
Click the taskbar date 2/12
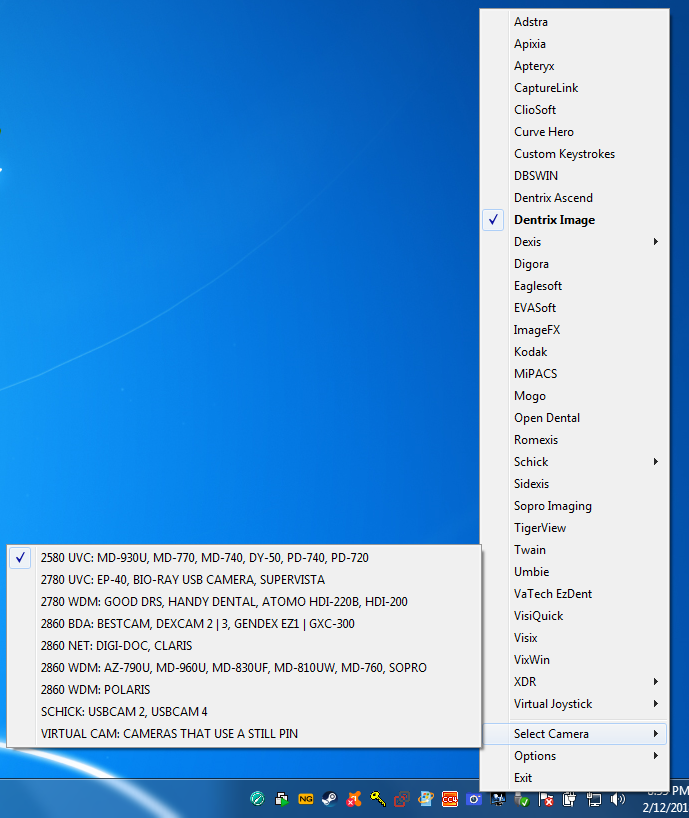(665, 808)
